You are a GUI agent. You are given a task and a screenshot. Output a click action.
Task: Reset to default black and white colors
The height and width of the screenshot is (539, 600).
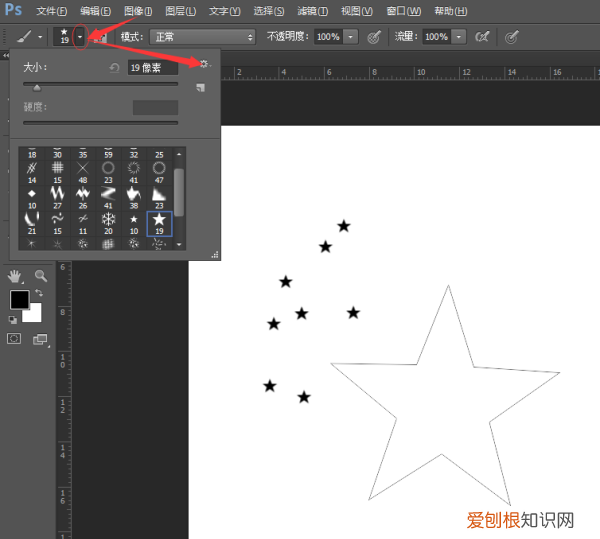click(13, 319)
